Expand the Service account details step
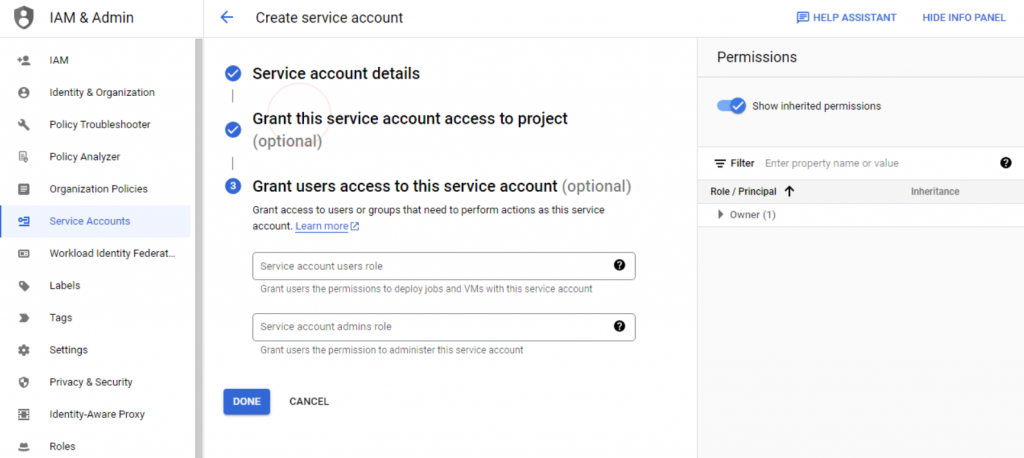 point(336,73)
